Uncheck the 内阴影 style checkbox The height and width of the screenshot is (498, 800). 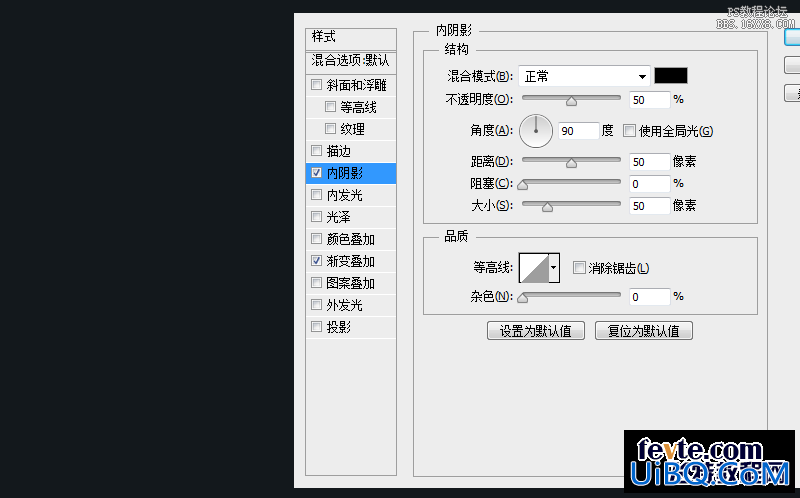[x=316, y=172]
